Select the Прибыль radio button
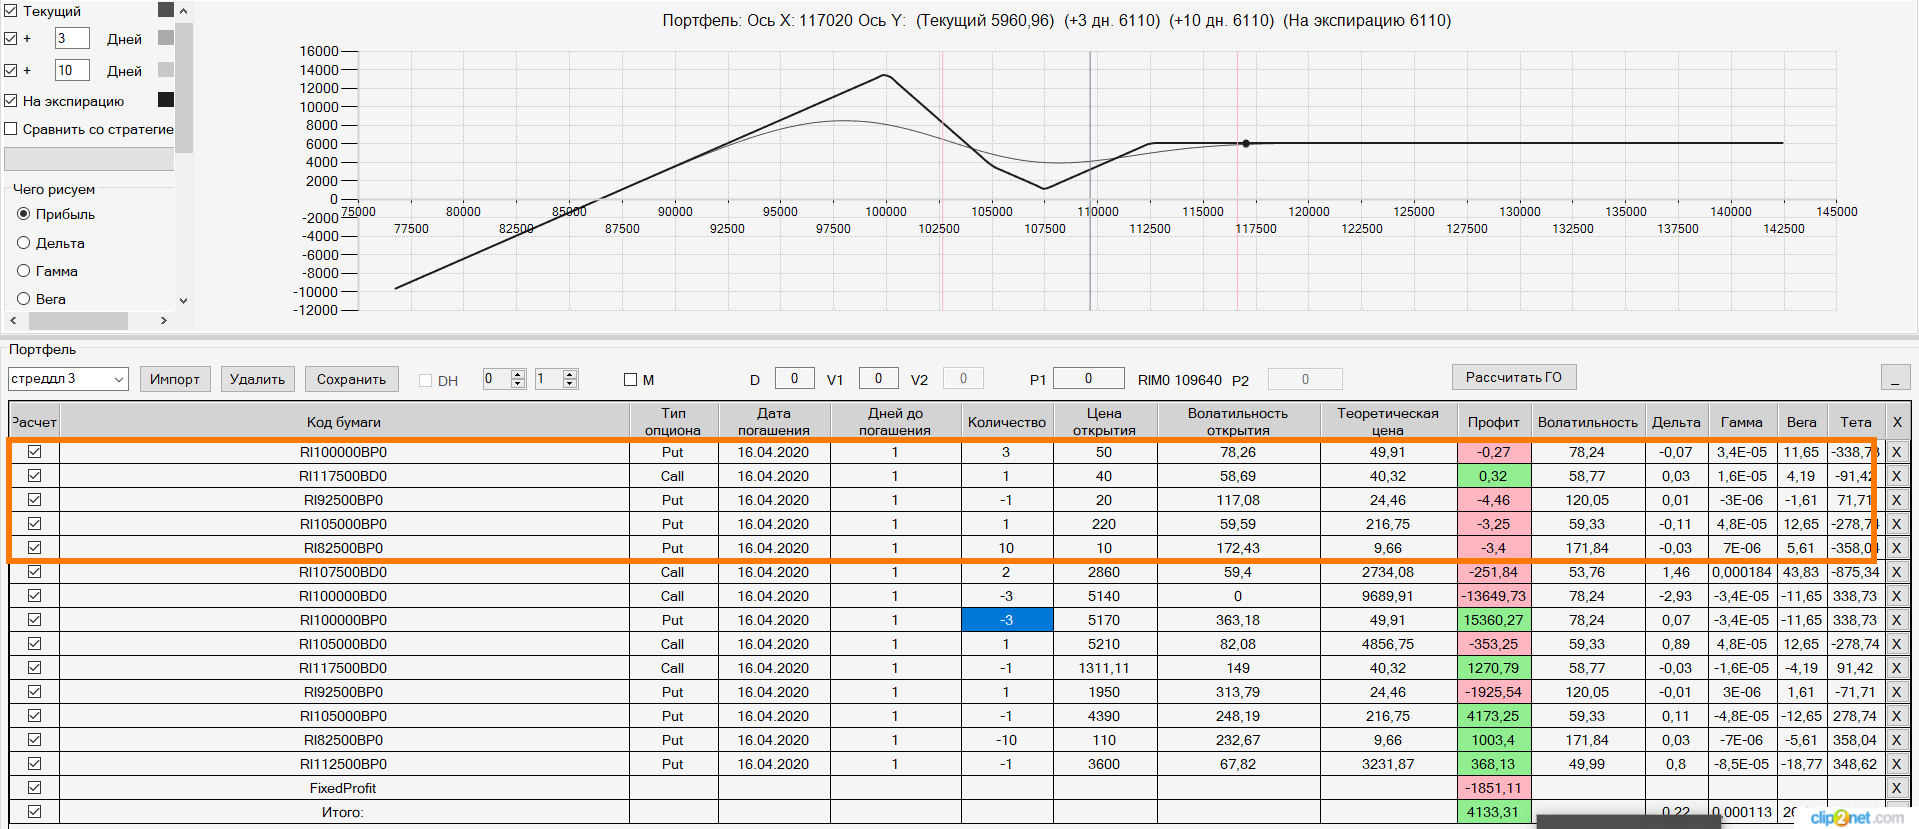This screenshot has width=1919, height=829. (x=24, y=214)
